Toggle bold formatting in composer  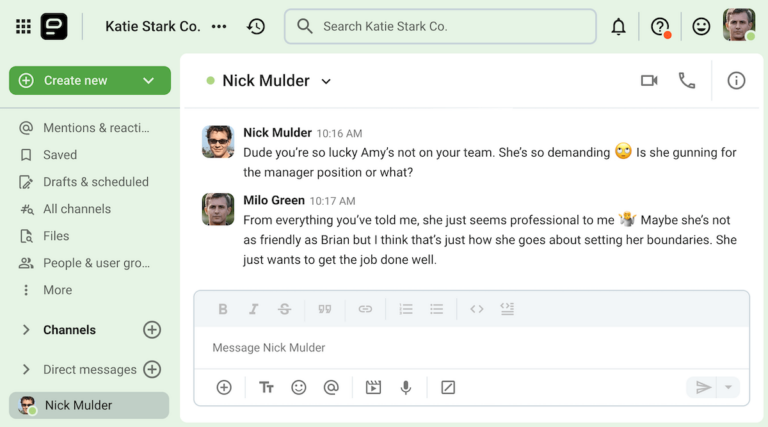point(223,309)
